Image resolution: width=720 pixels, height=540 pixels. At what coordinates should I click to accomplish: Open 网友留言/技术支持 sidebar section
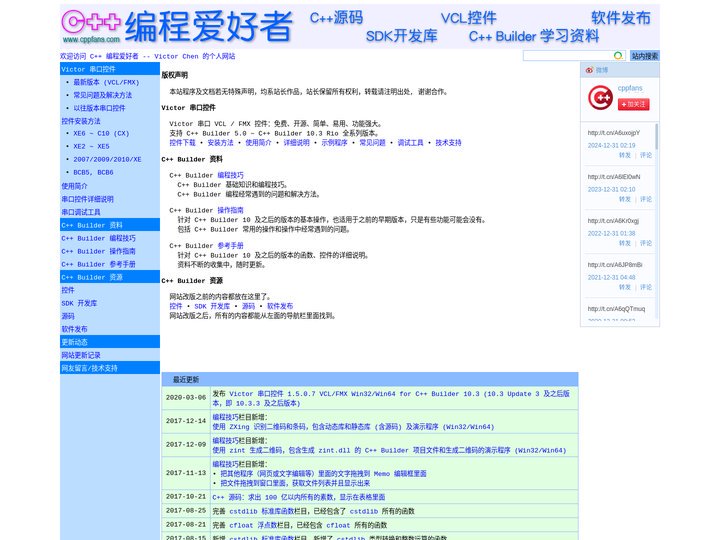[90, 368]
